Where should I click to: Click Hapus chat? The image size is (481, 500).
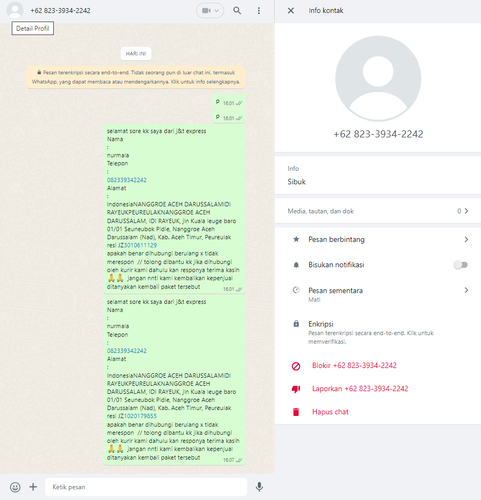pyautogui.click(x=330, y=412)
